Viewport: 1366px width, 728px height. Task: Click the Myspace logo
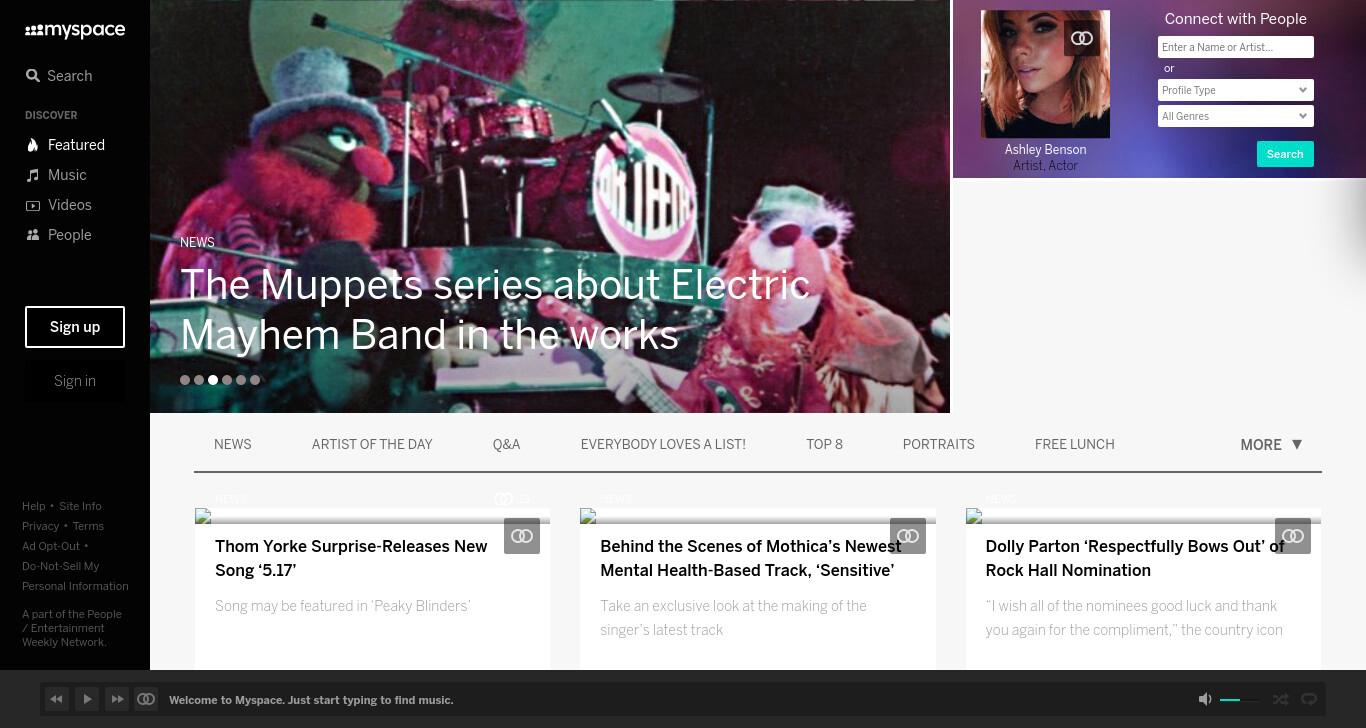(x=75, y=31)
